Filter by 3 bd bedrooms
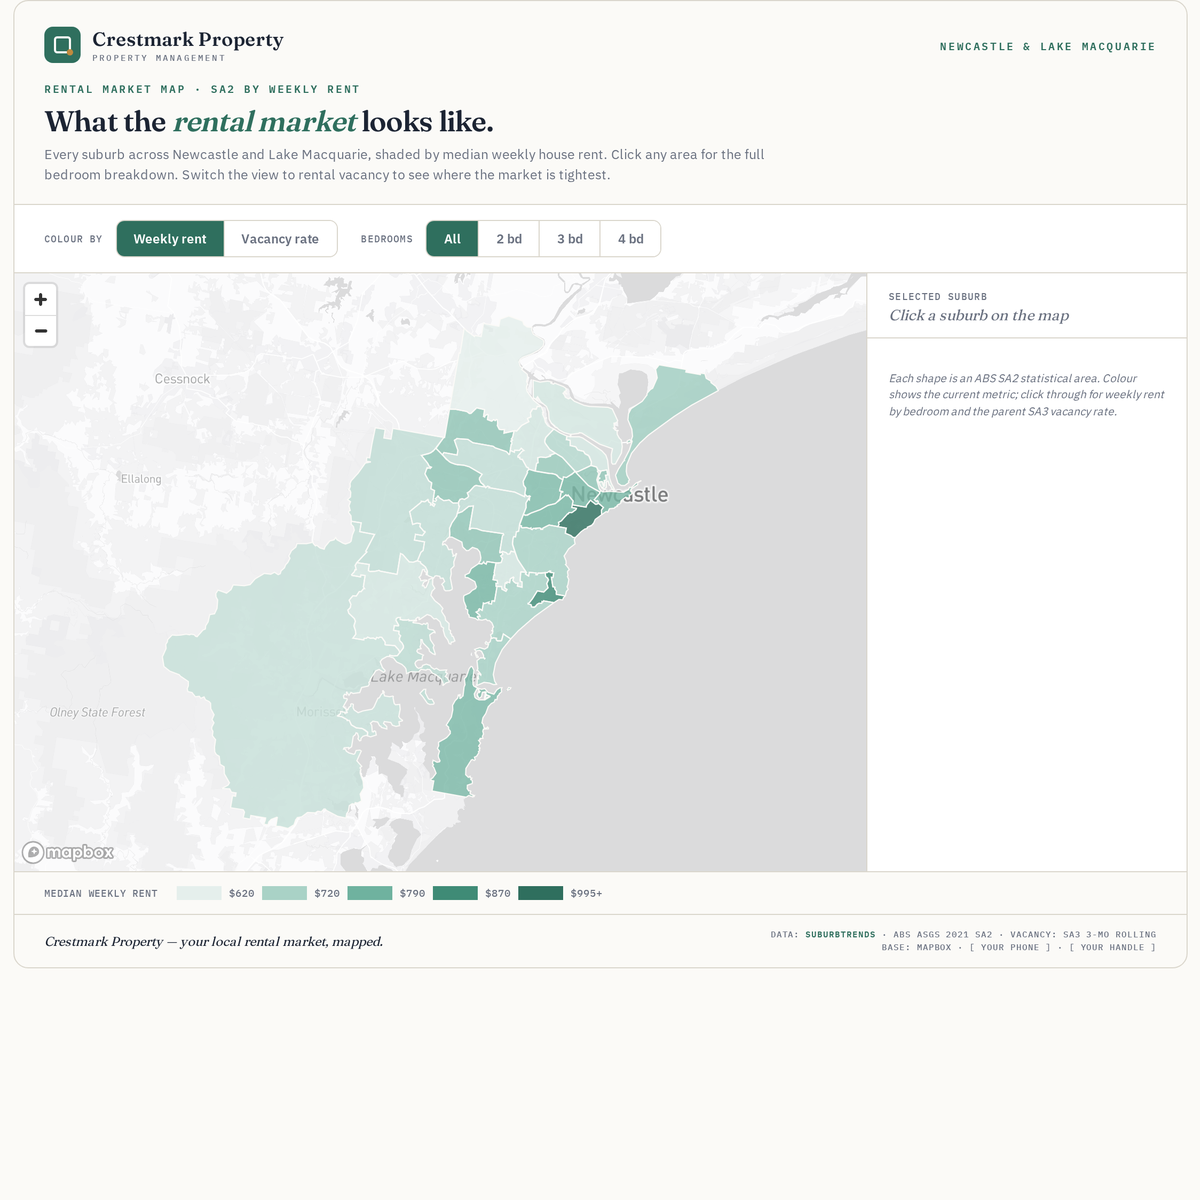Screen dimensions: 1200x1200 570,239
